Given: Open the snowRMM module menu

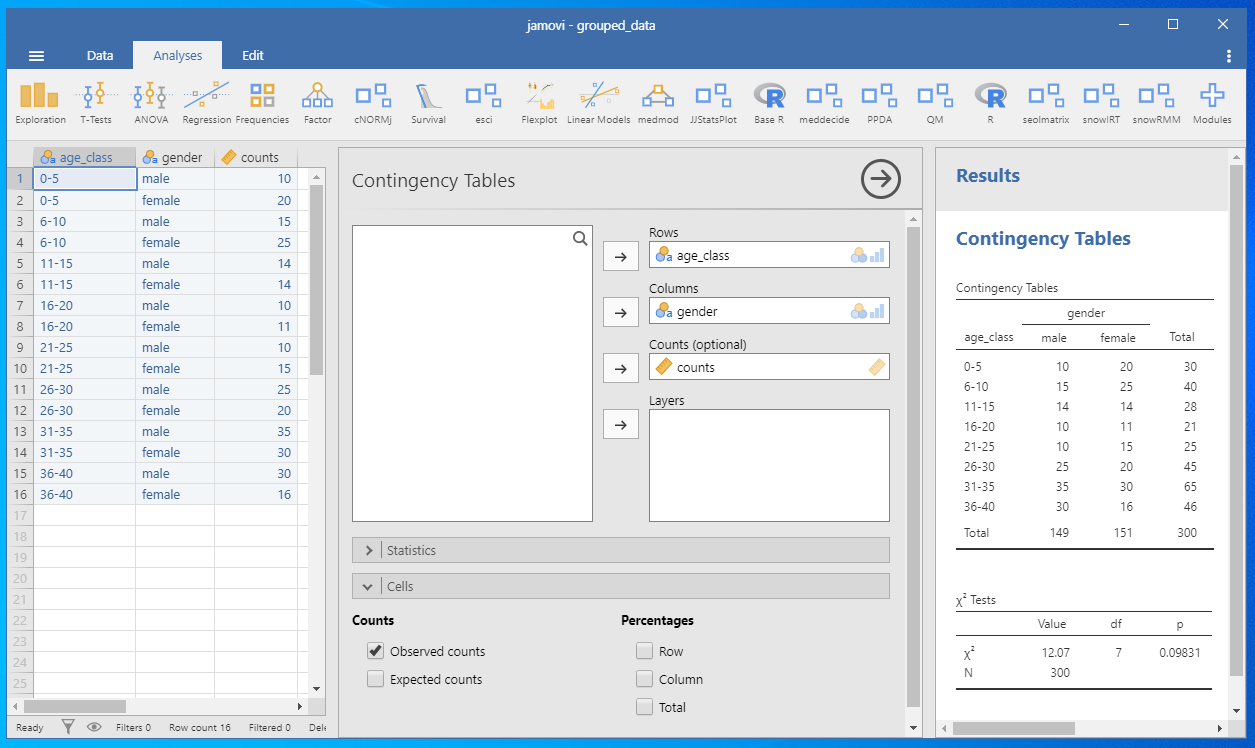Looking at the screenshot, I should tap(1156, 103).
